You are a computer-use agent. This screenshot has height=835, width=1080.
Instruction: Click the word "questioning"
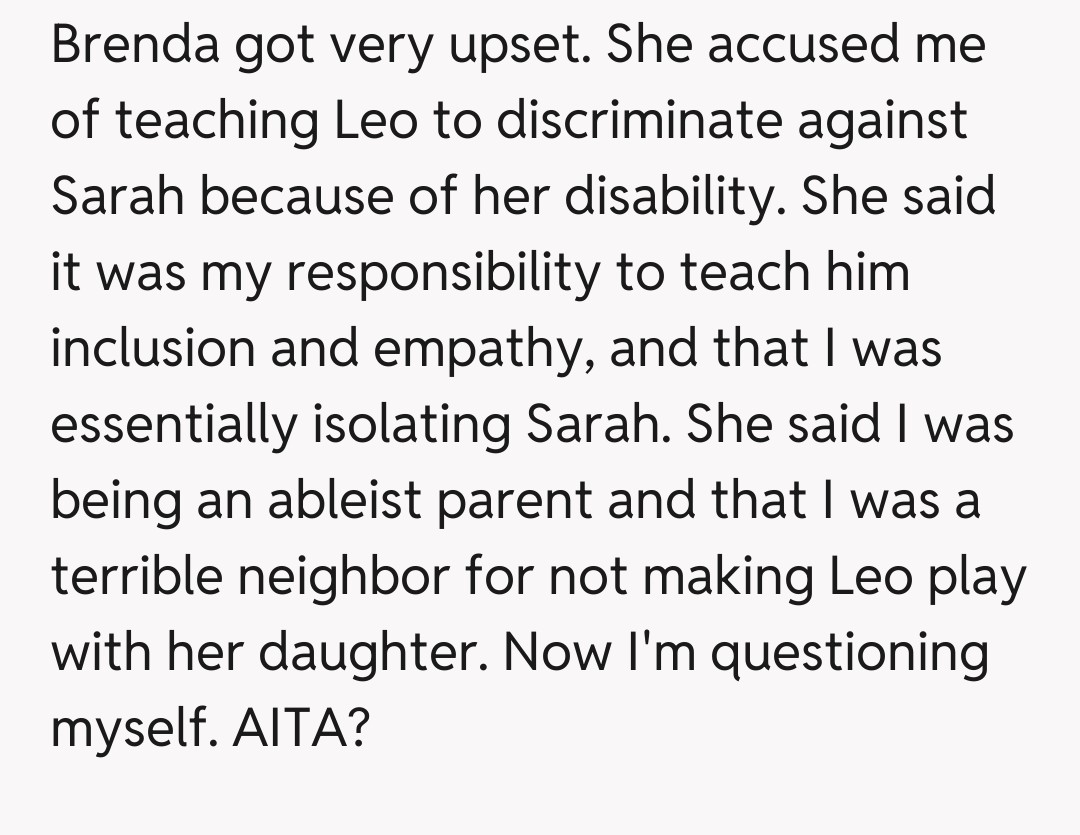(x=853, y=653)
